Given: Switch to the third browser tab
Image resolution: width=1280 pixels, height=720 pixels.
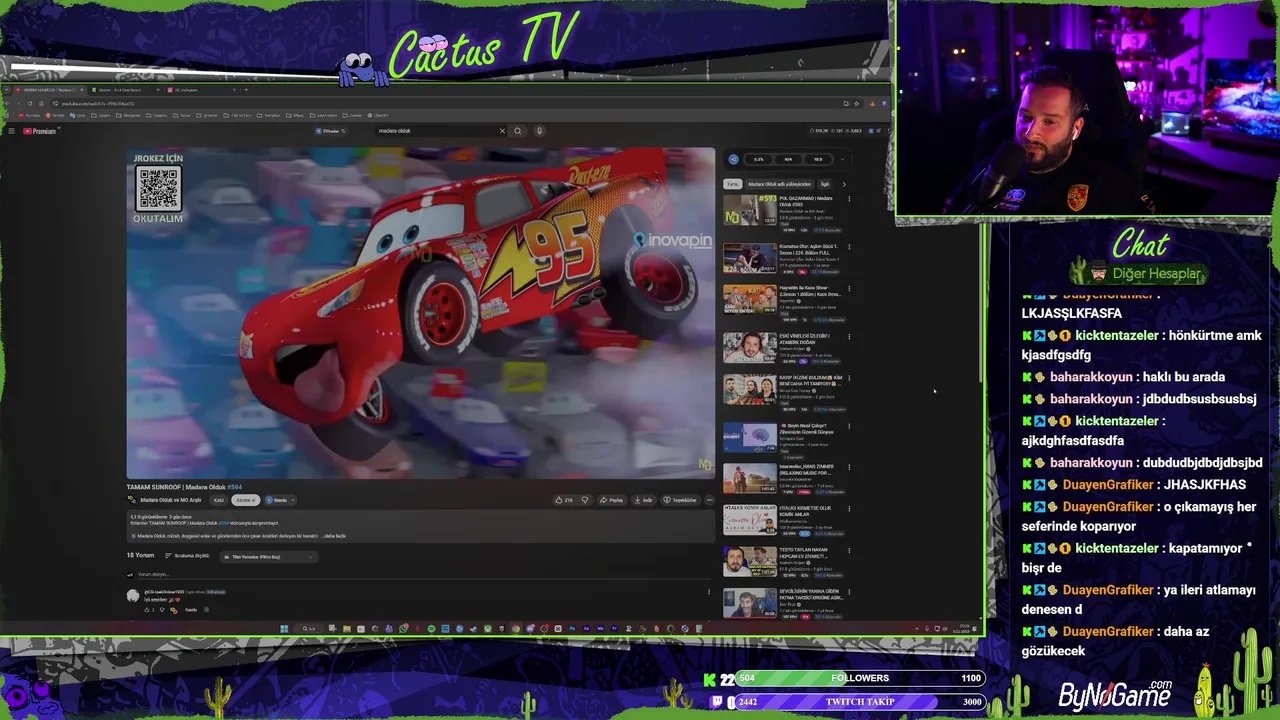Looking at the screenshot, I should click(200, 90).
